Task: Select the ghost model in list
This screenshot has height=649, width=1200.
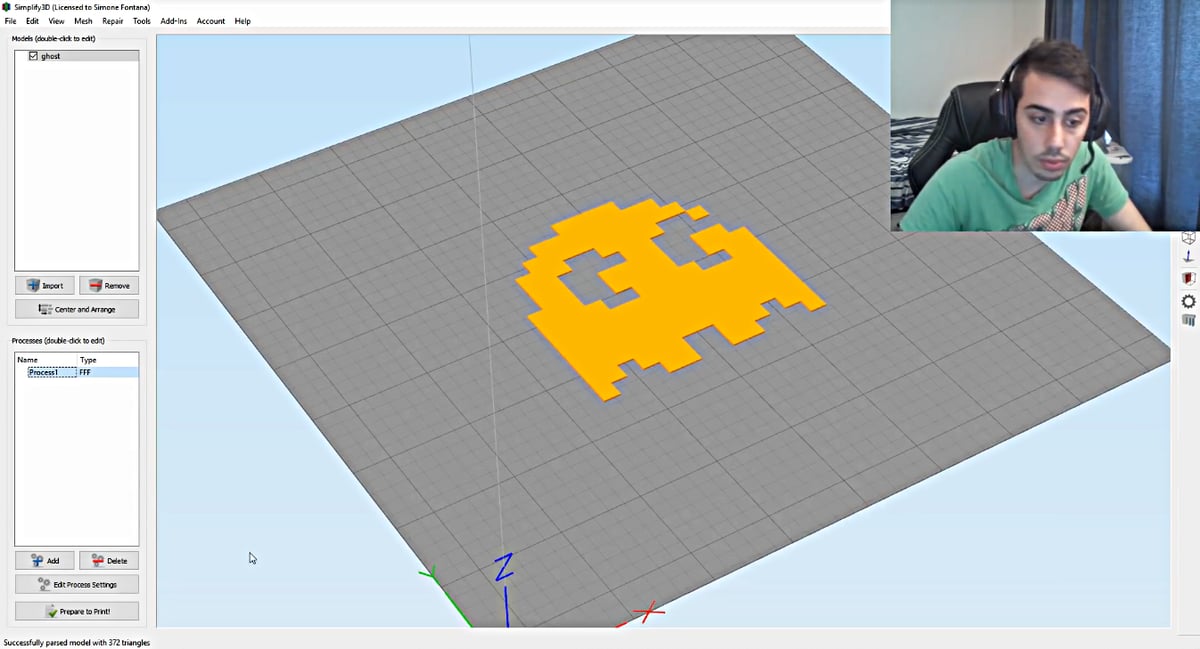Action: click(76, 56)
